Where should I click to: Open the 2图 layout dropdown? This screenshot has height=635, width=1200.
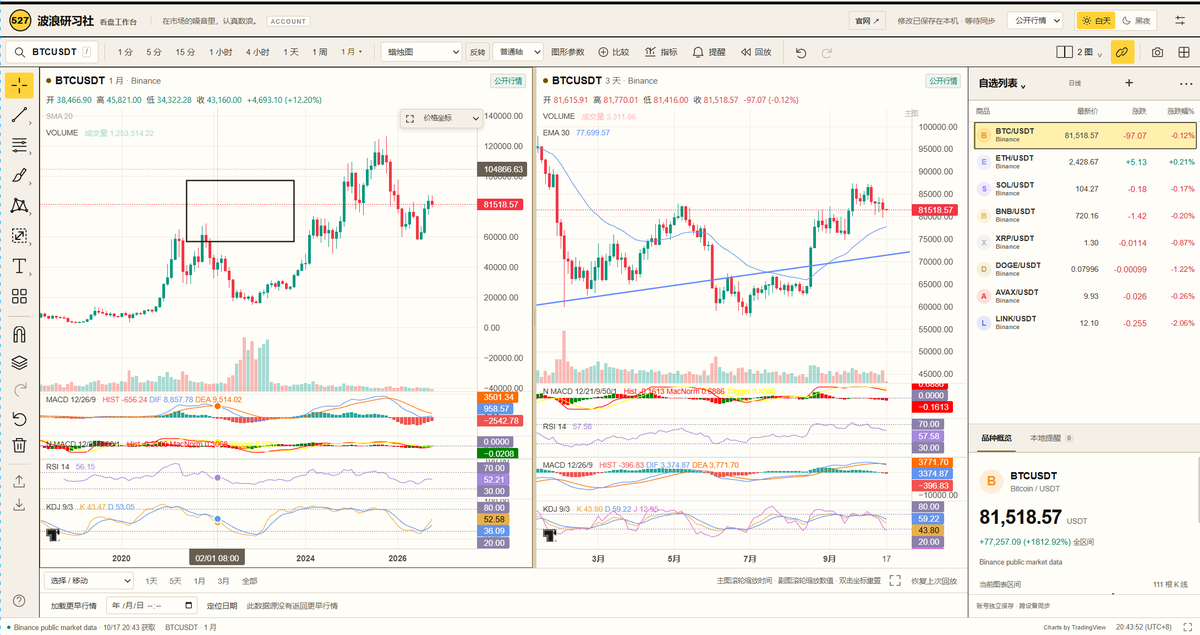(x=1080, y=52)
